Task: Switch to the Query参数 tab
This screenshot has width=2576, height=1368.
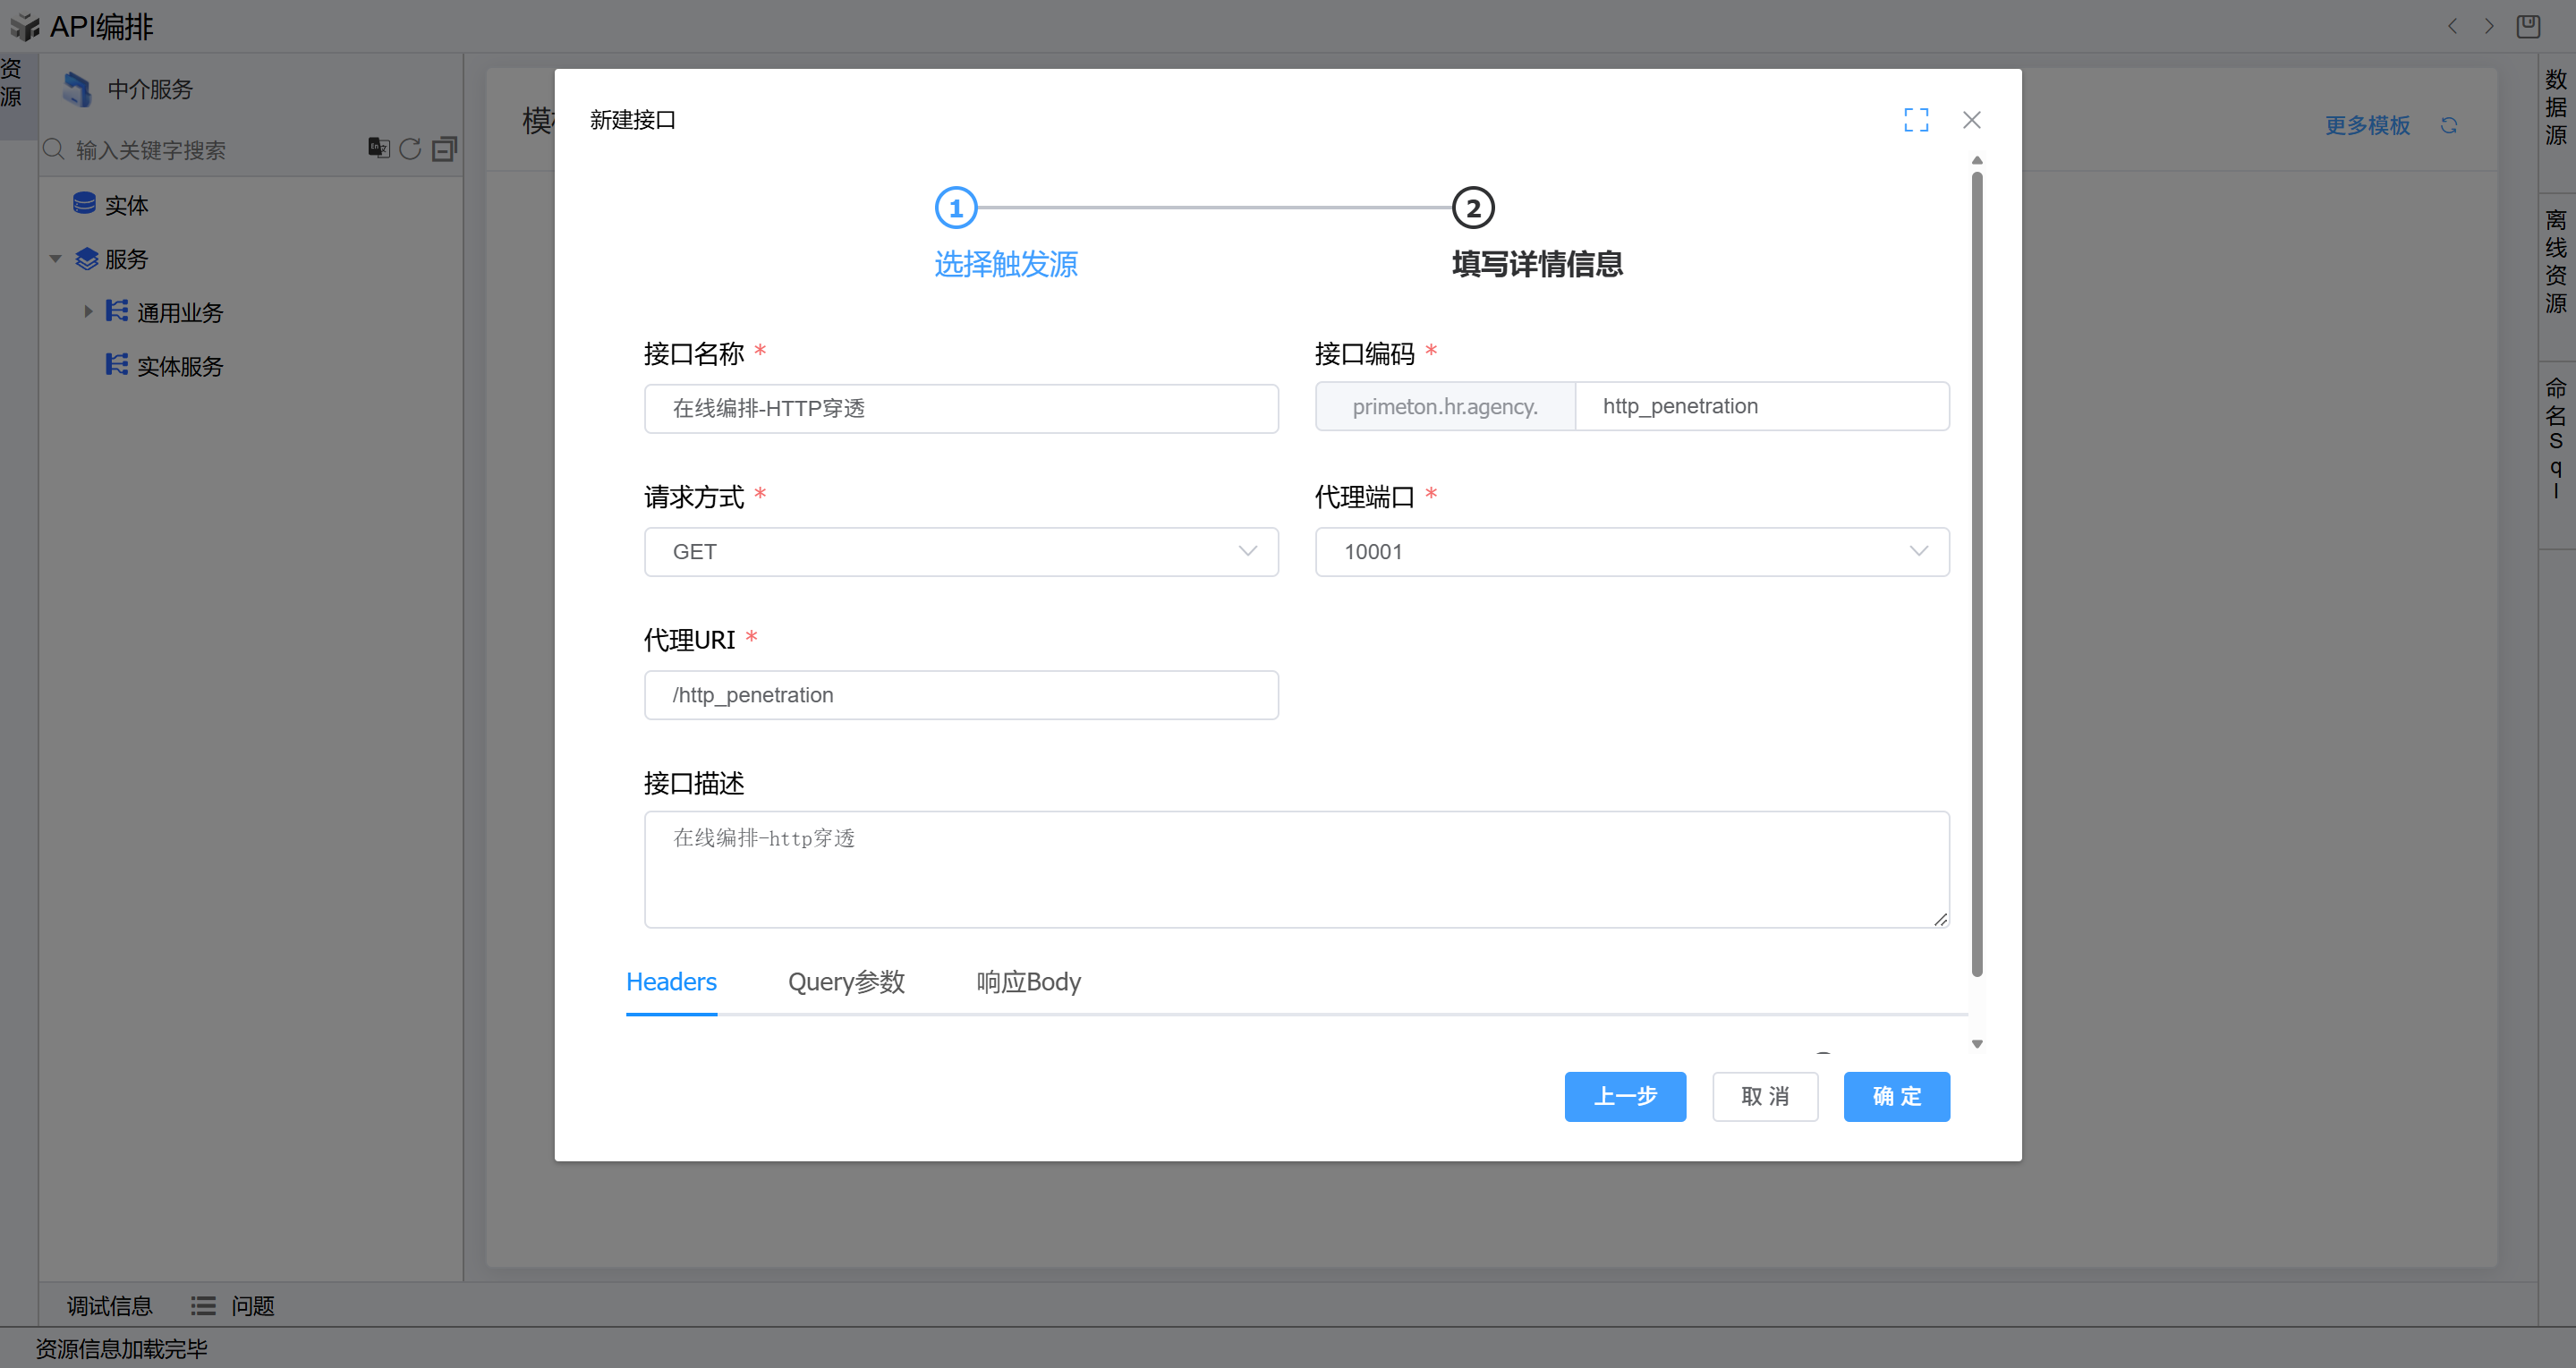Action: (x=846, y=982)
